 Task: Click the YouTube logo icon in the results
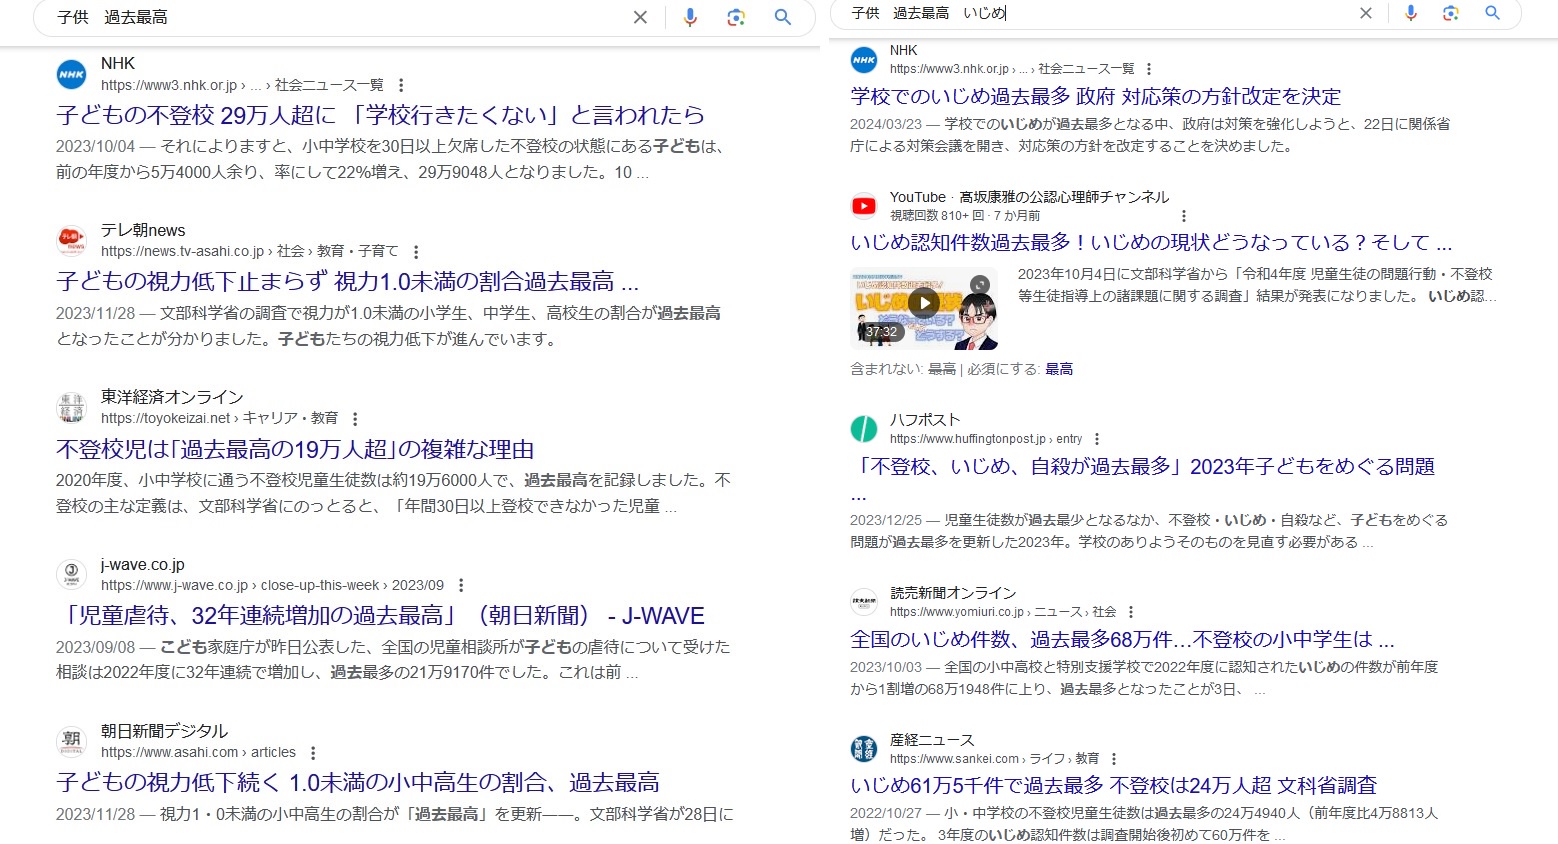[x=864, y=206]
